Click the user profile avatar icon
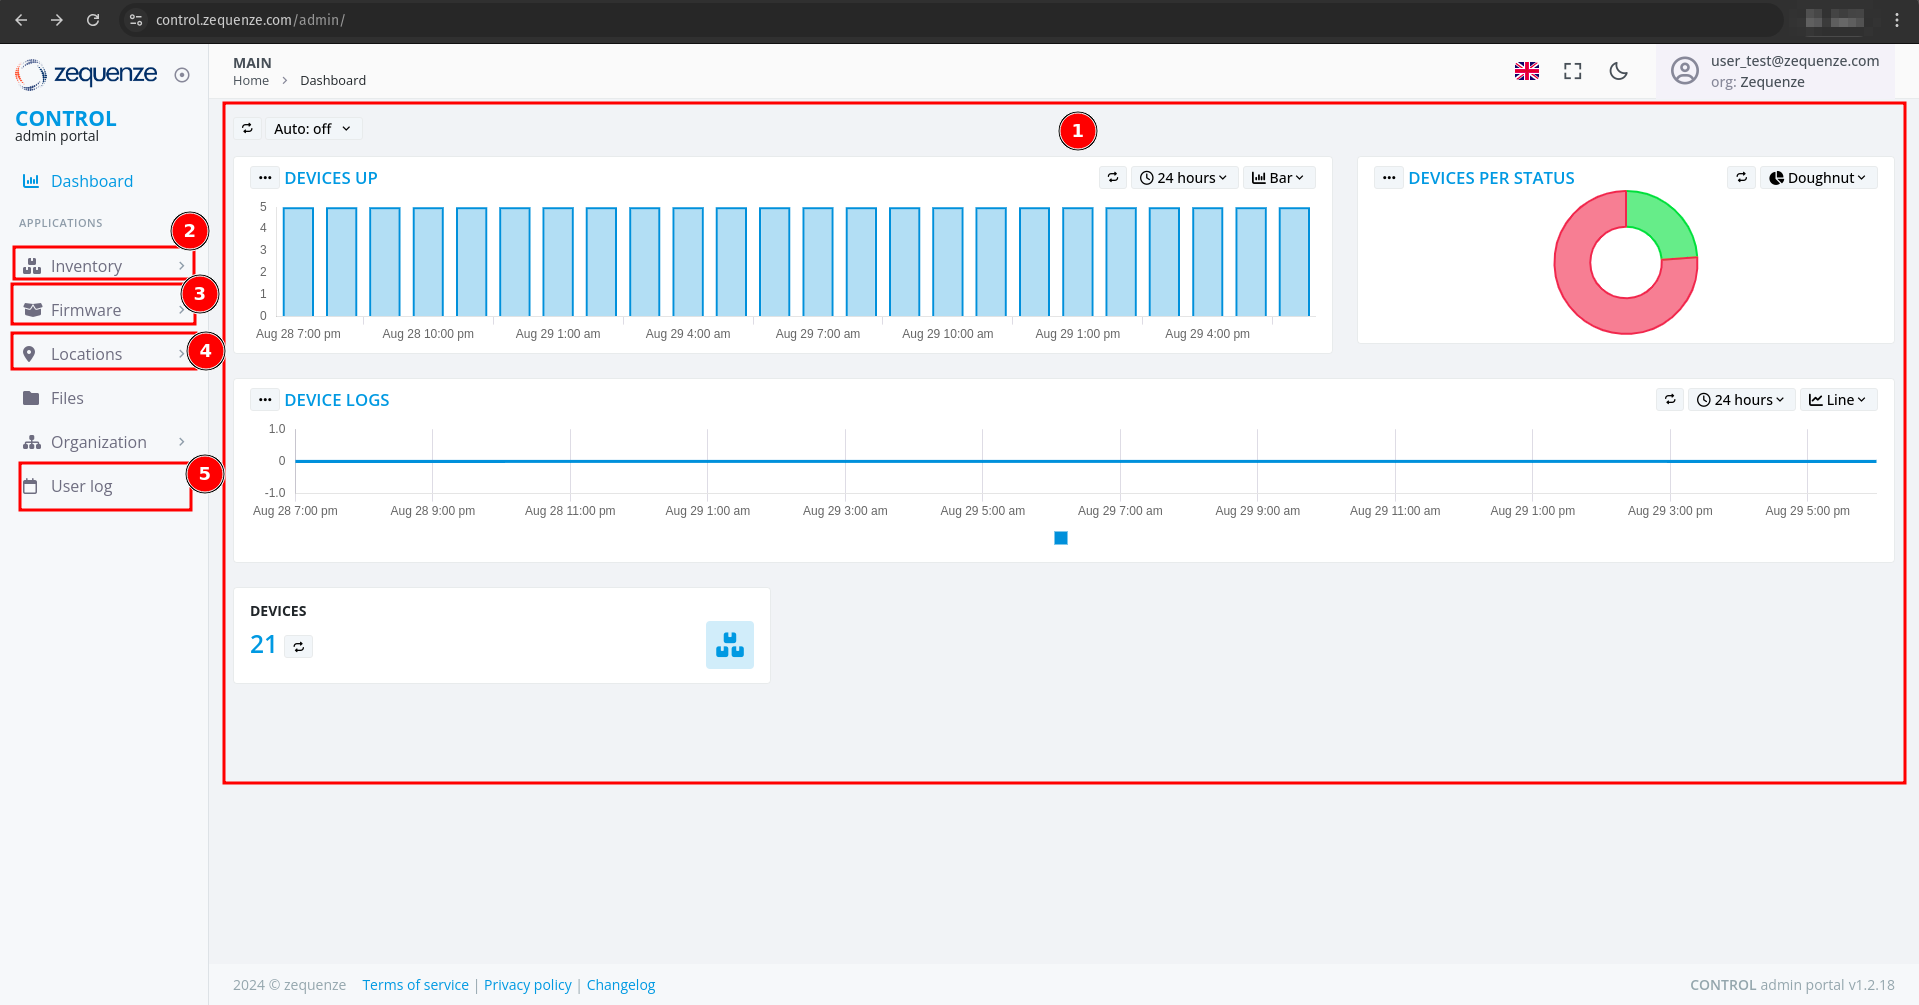Image resolution: width=1919 pixels, height=1005 pixels. (x=1684, y=71)
